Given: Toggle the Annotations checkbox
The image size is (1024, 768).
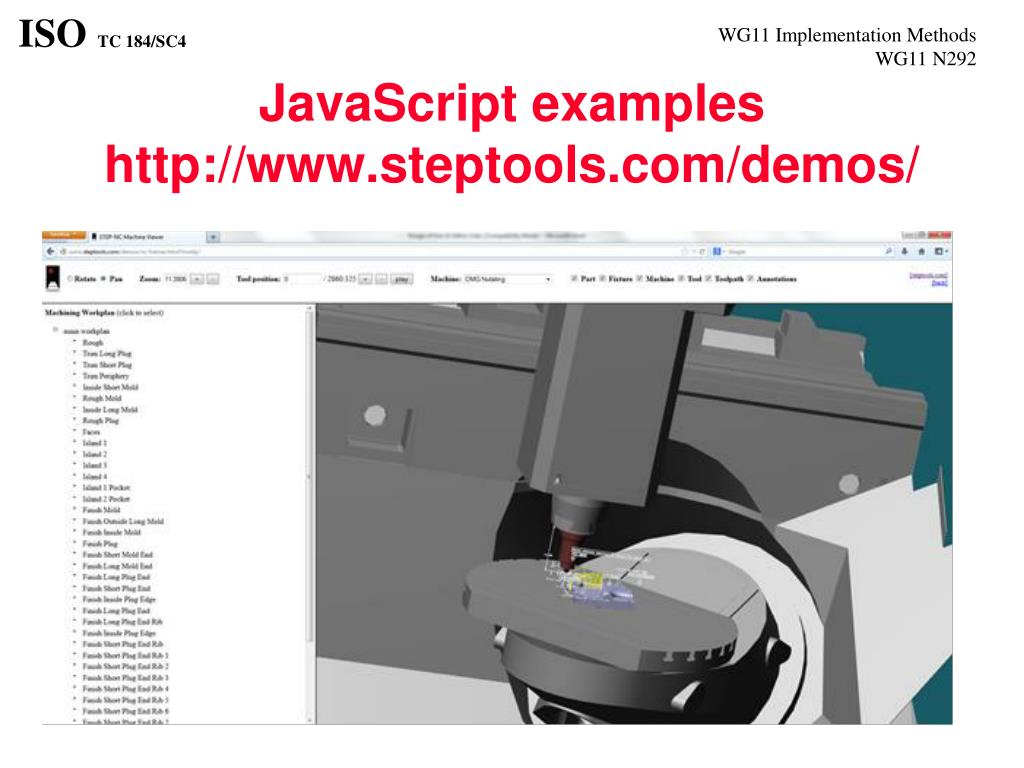Looking at the screenshot, I should (x=750, y=279).
